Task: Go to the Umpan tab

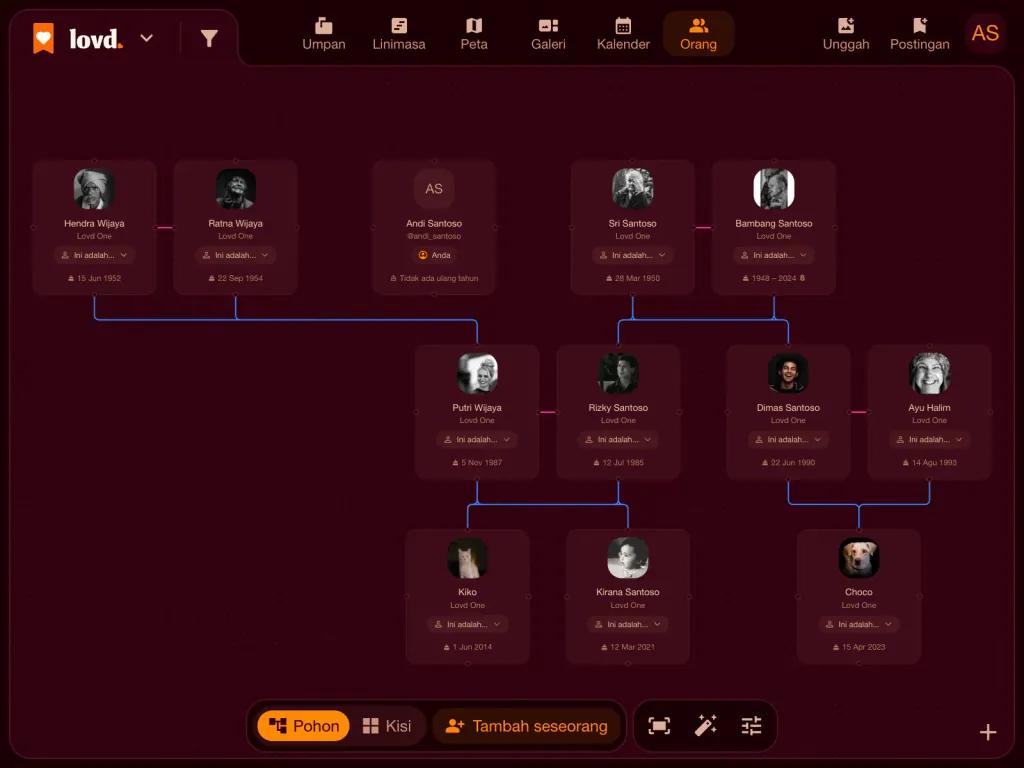Action: pos(324,34)
